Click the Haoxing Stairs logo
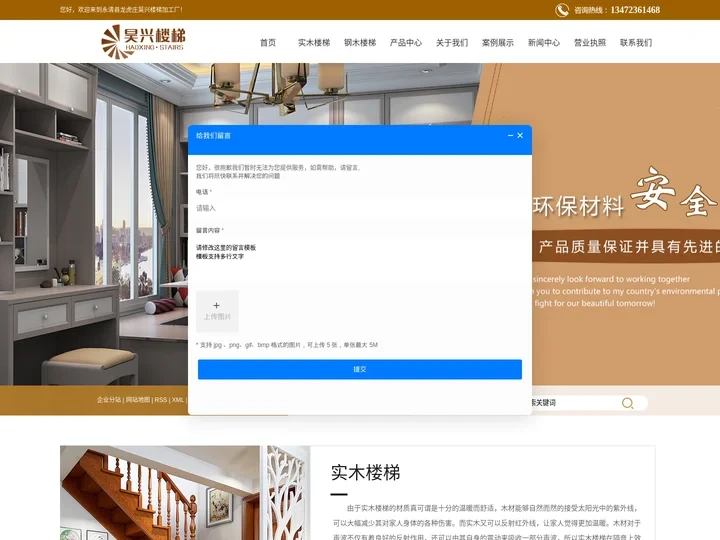This screenshot has width=720, height=540. [143, 42]
